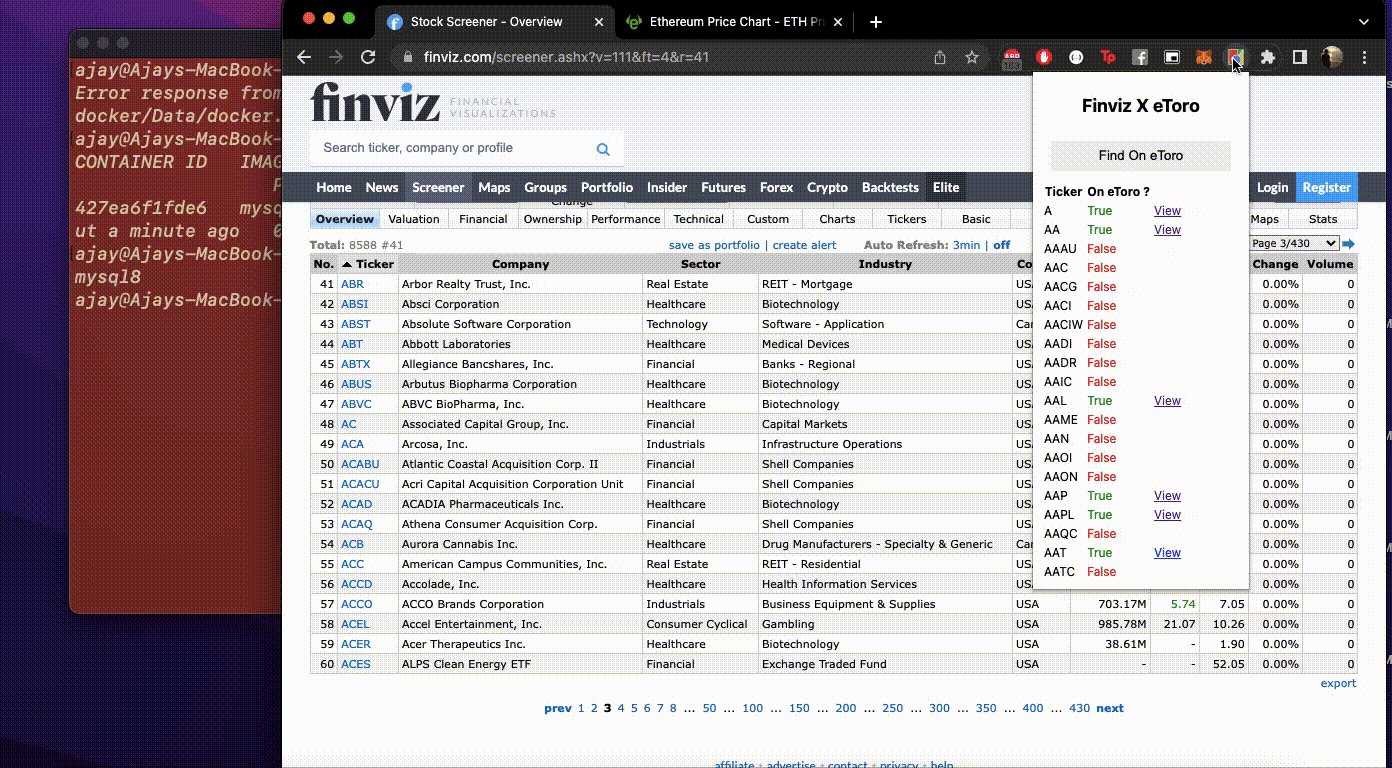The width and height of the screenshot is (1392, 768).
Task: Open the Extensions puzzle-piece menu
Action: (x=1268, y=58)
